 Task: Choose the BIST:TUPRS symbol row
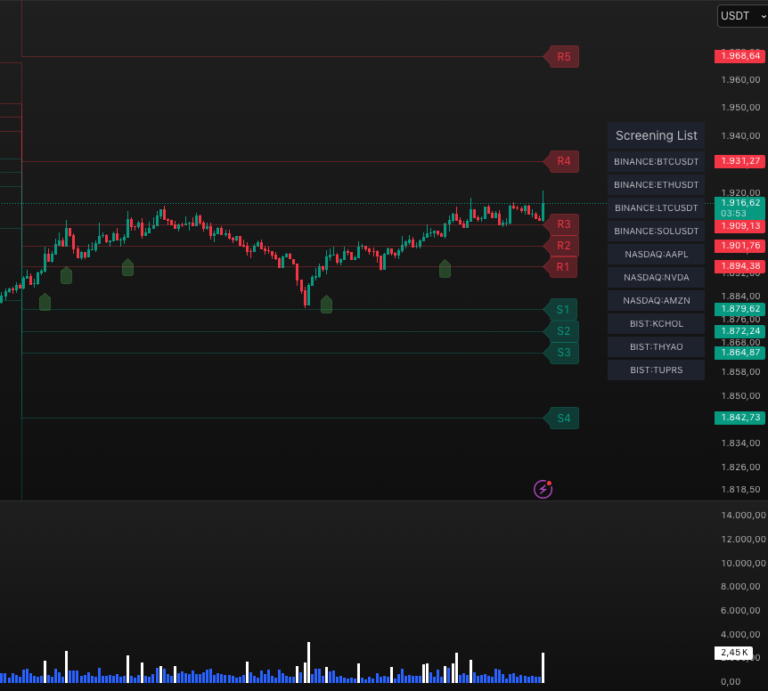tap(656, 370)
